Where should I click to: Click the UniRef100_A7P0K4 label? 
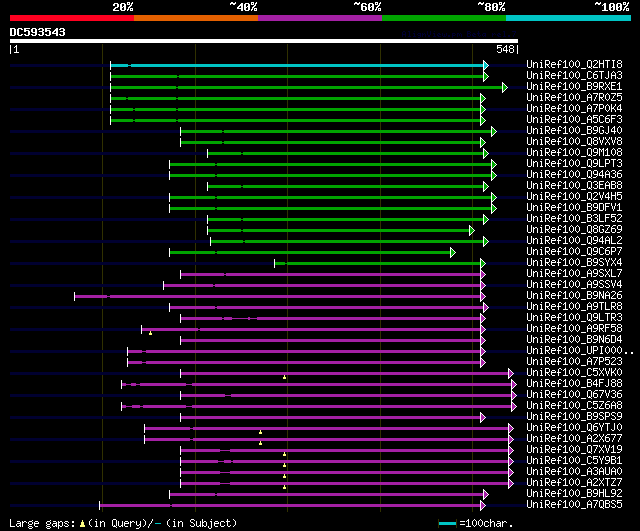click(574, 109)
